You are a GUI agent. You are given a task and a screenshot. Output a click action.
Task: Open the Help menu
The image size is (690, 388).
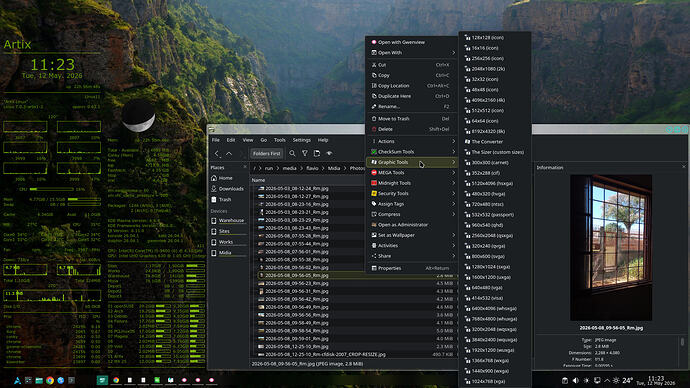pos(323,140)
